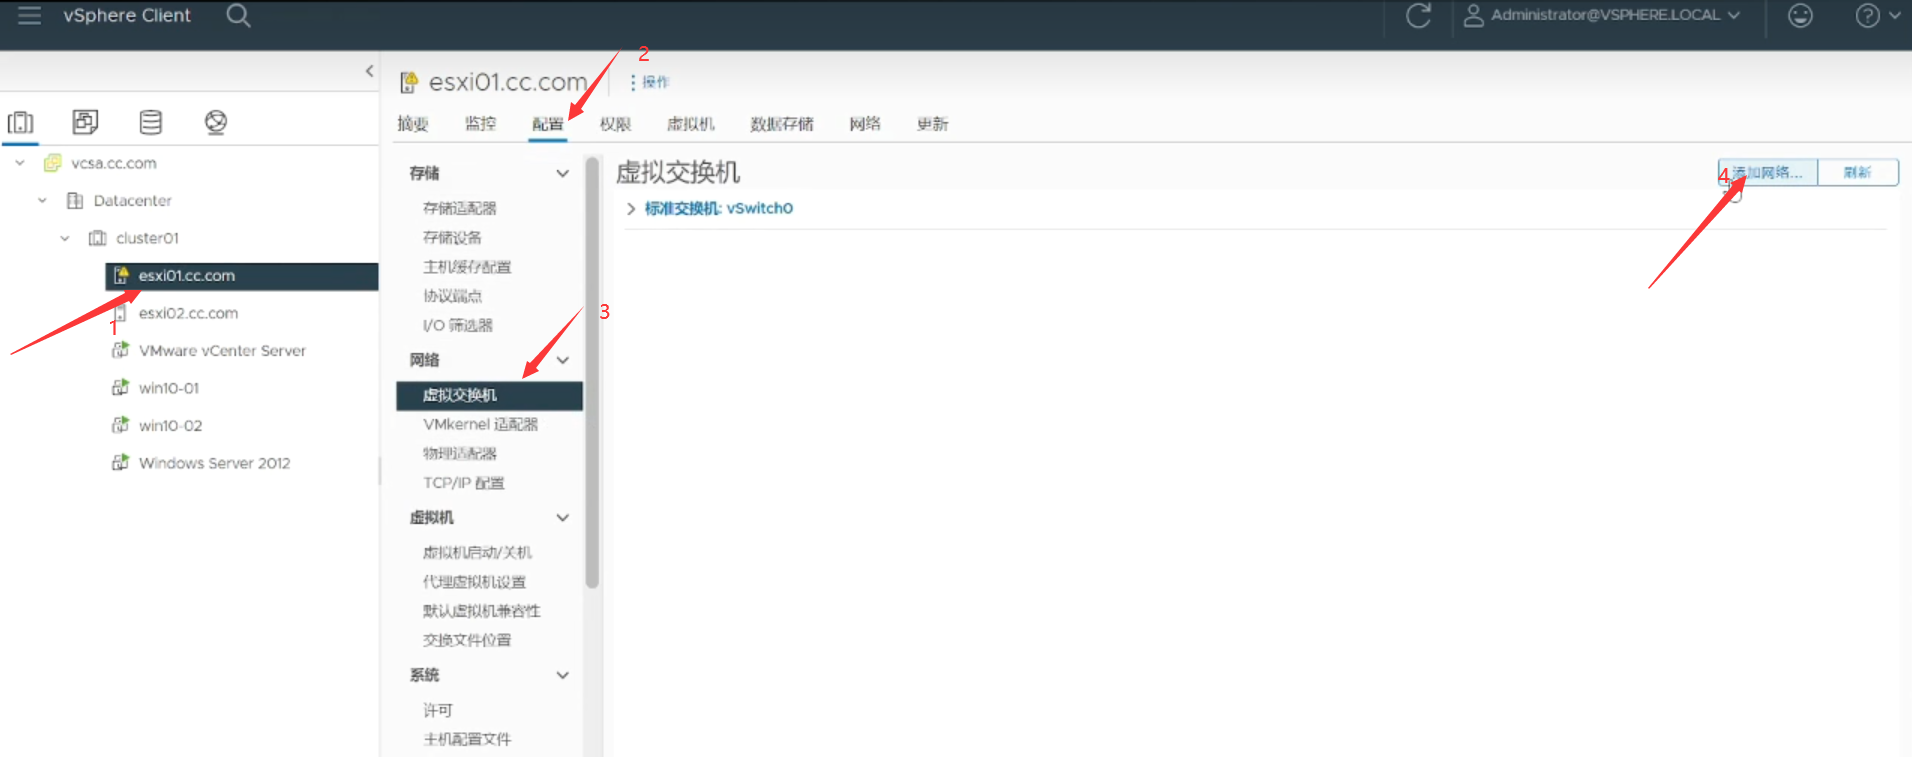Switch to VMs and Templates view icon
Image resolution: width=1912 pixels, height=757 pixels.
(x=85, y=122)
